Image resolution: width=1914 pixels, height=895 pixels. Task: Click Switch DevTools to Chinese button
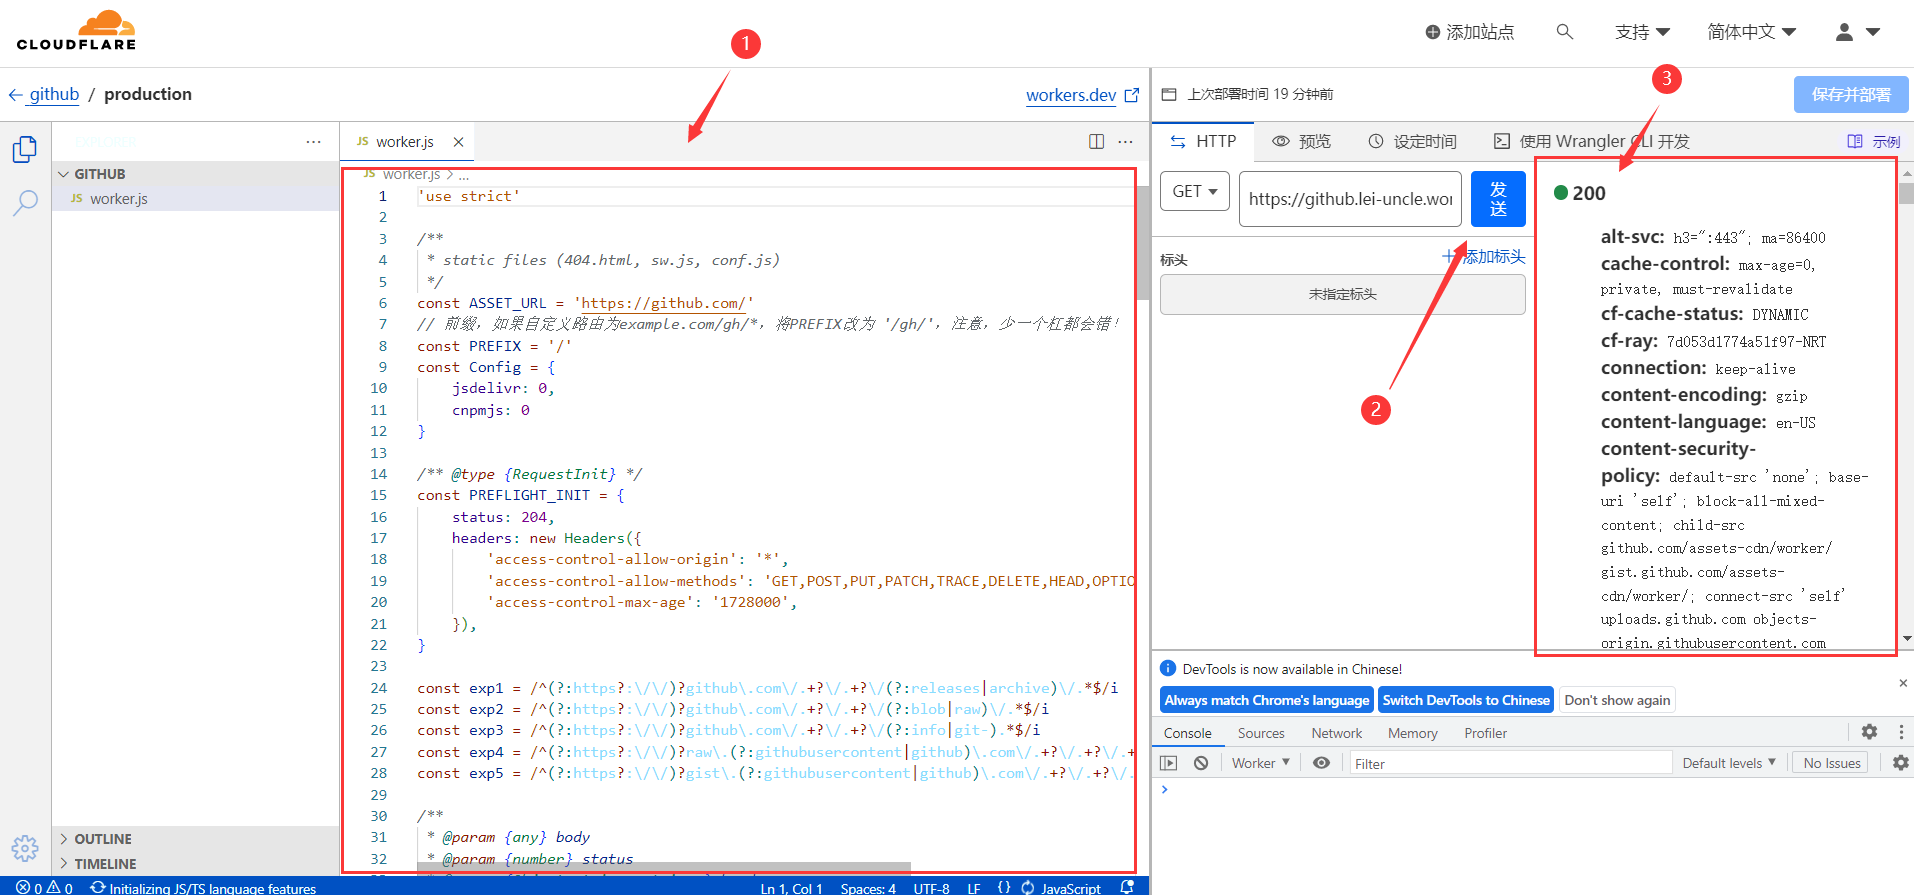click(x=1466, y=700)
